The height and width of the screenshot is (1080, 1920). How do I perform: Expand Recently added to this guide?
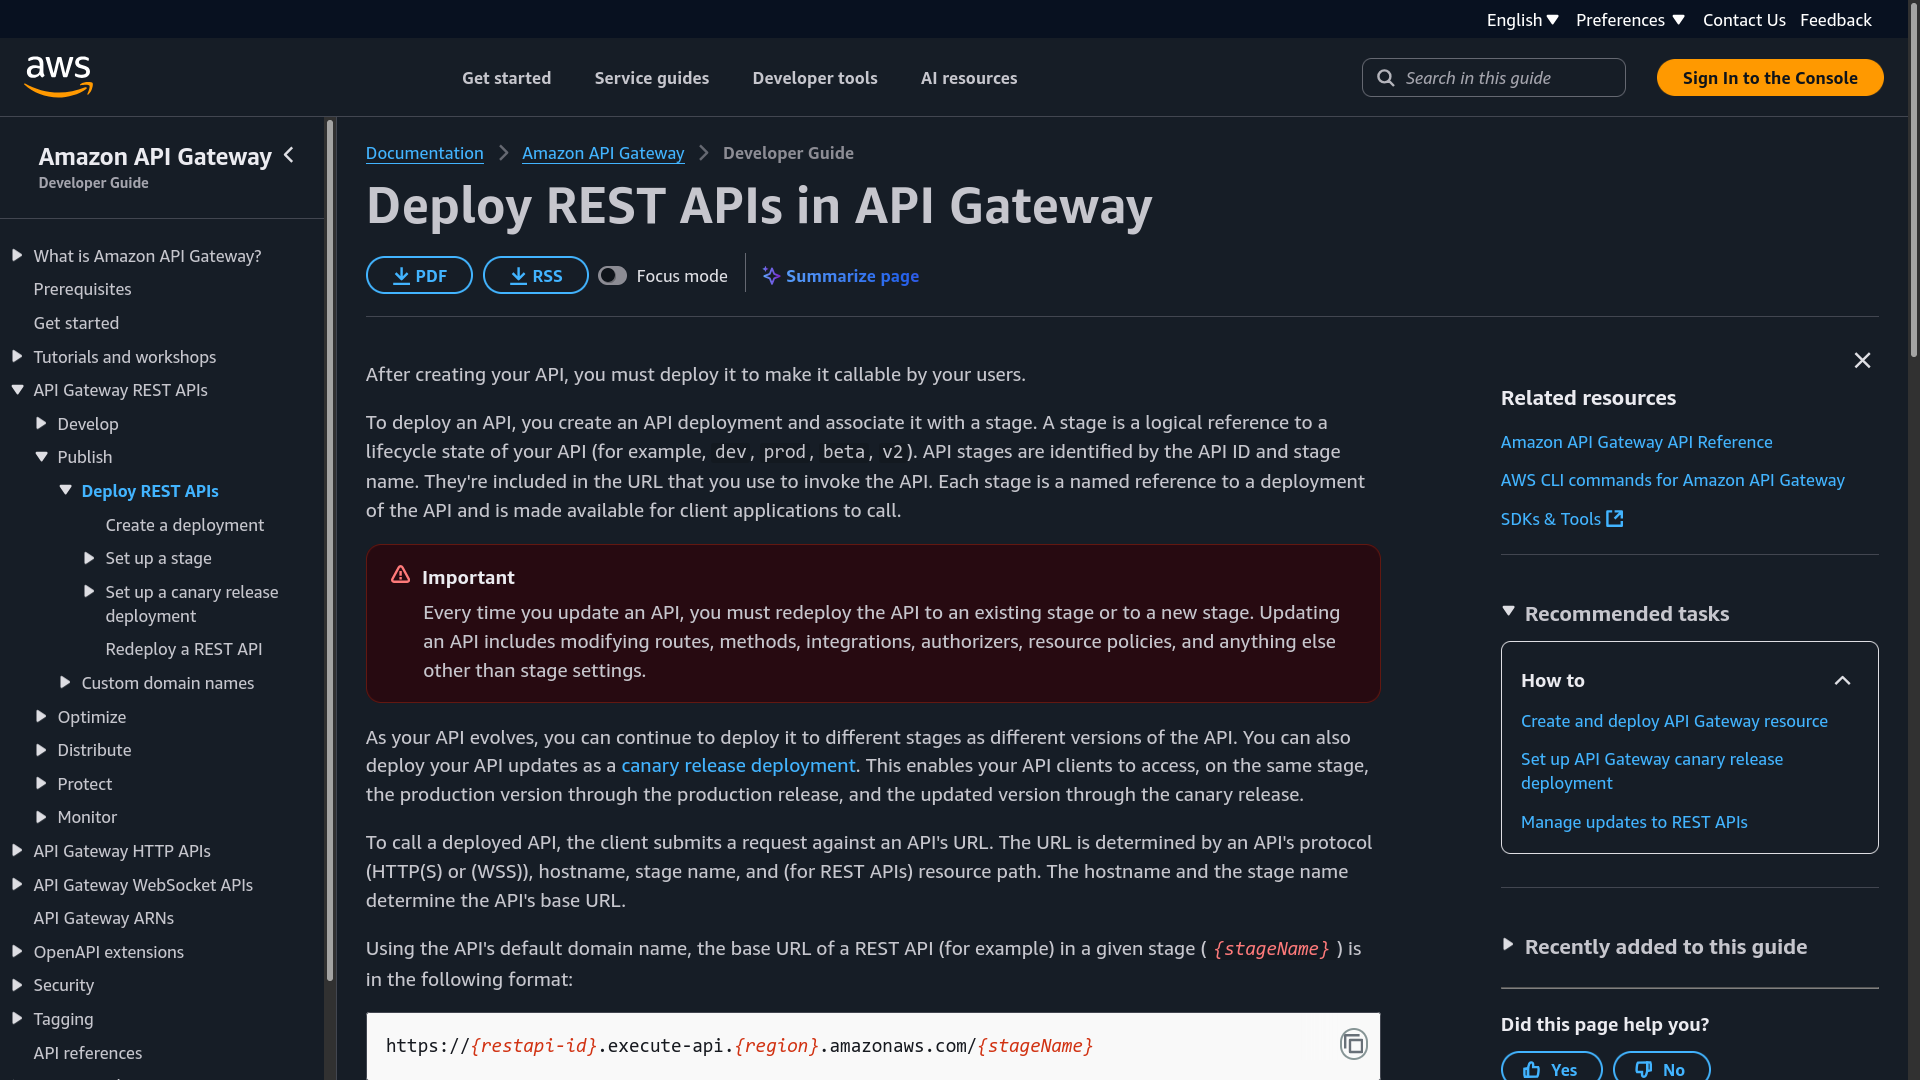pos(1508,945)
